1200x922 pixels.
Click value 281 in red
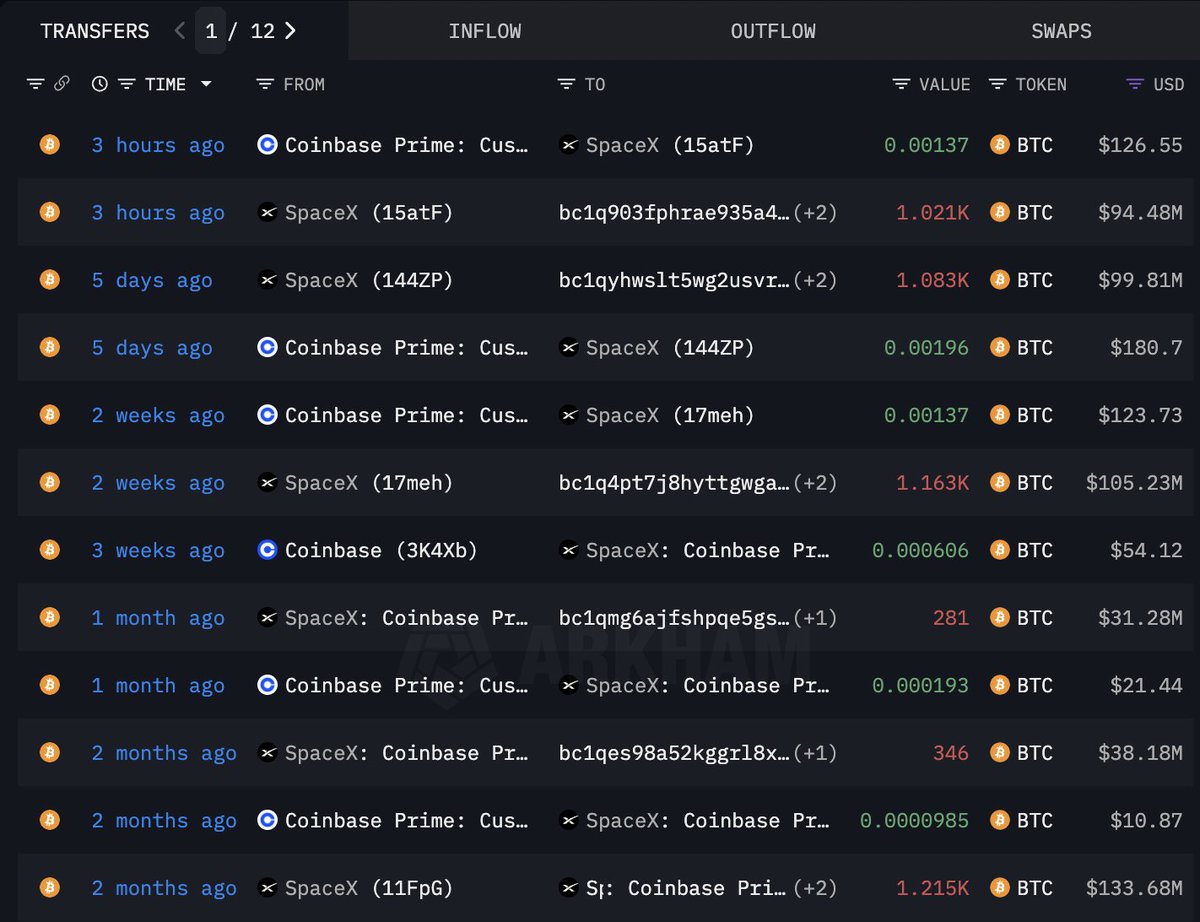coord(950,617)
